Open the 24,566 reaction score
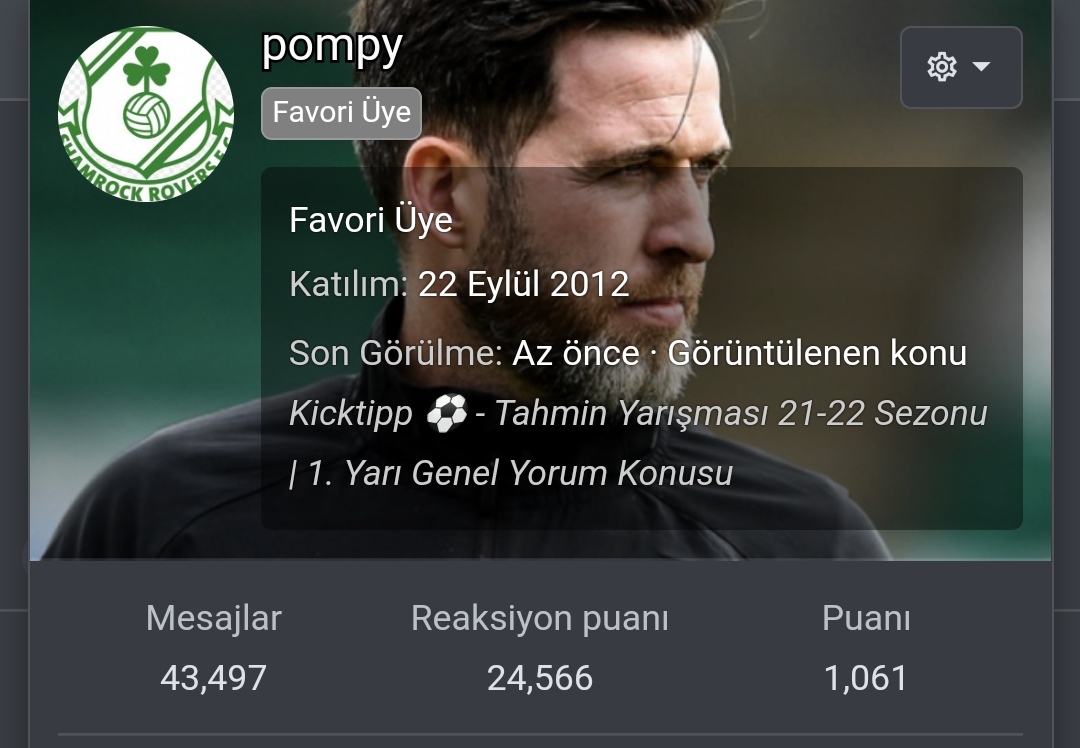The height and width of the screenshot is (748, 1080). [539, 678]
